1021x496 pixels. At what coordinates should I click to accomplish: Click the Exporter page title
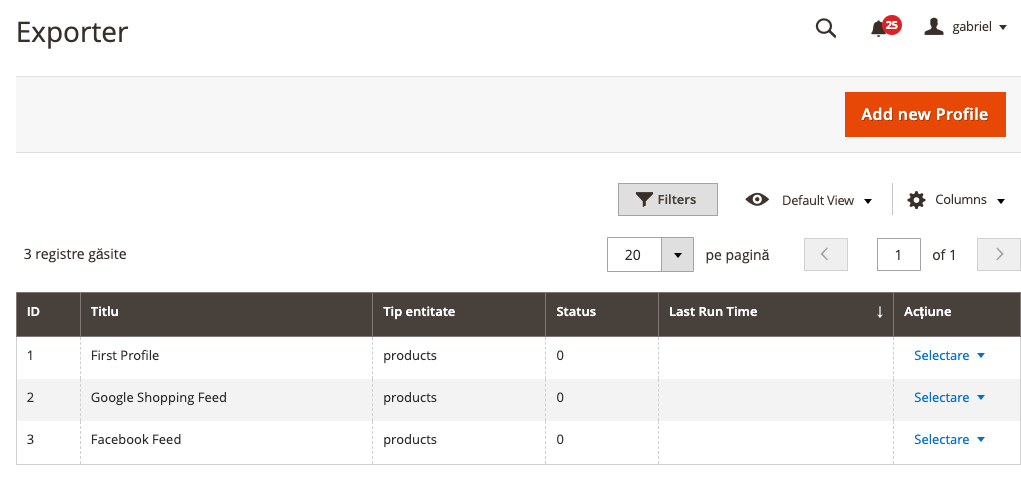72,33
